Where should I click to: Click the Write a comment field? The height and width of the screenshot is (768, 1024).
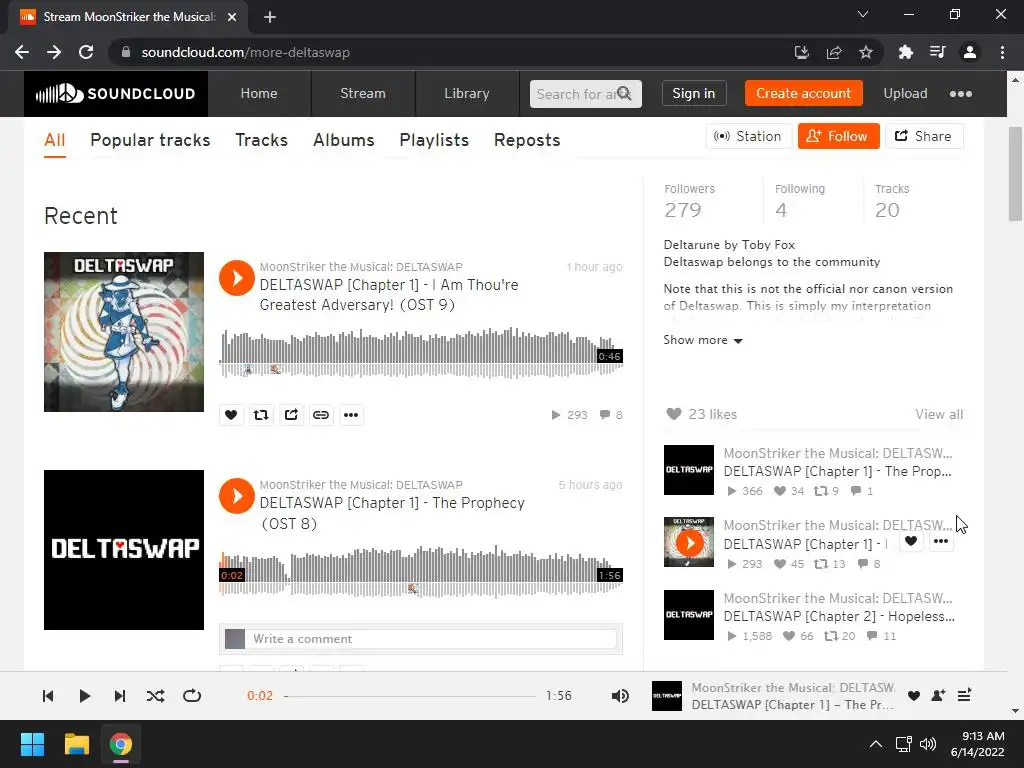(434, 639)
